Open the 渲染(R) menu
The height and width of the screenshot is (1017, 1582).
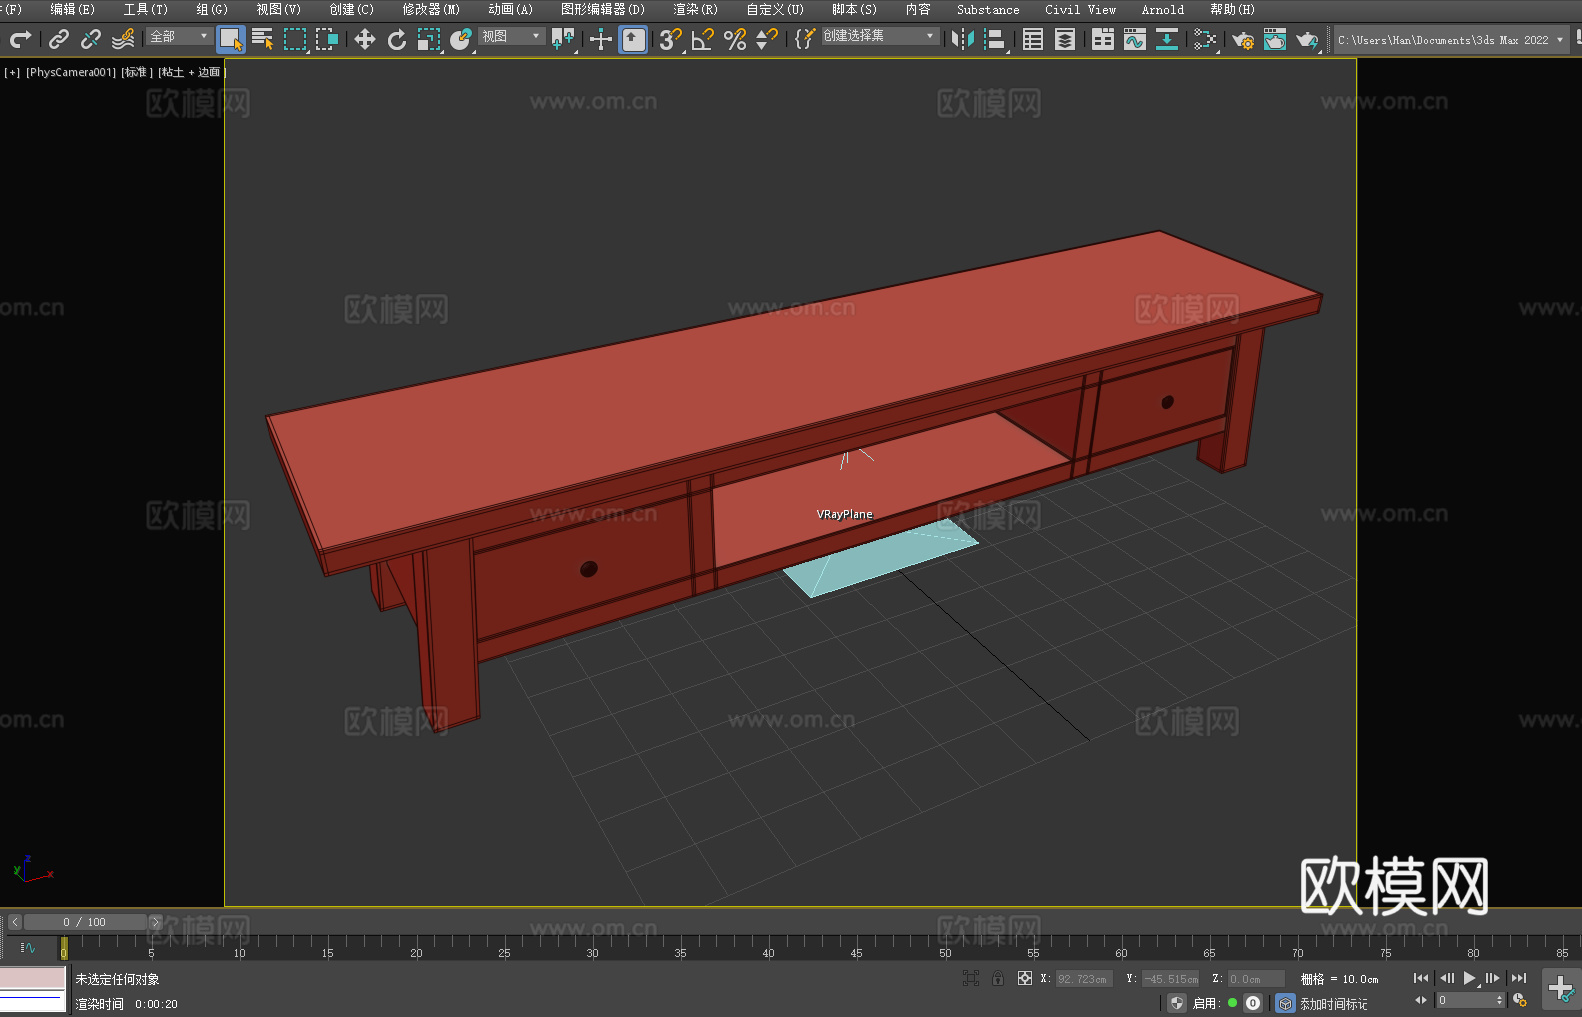[695, 9]
